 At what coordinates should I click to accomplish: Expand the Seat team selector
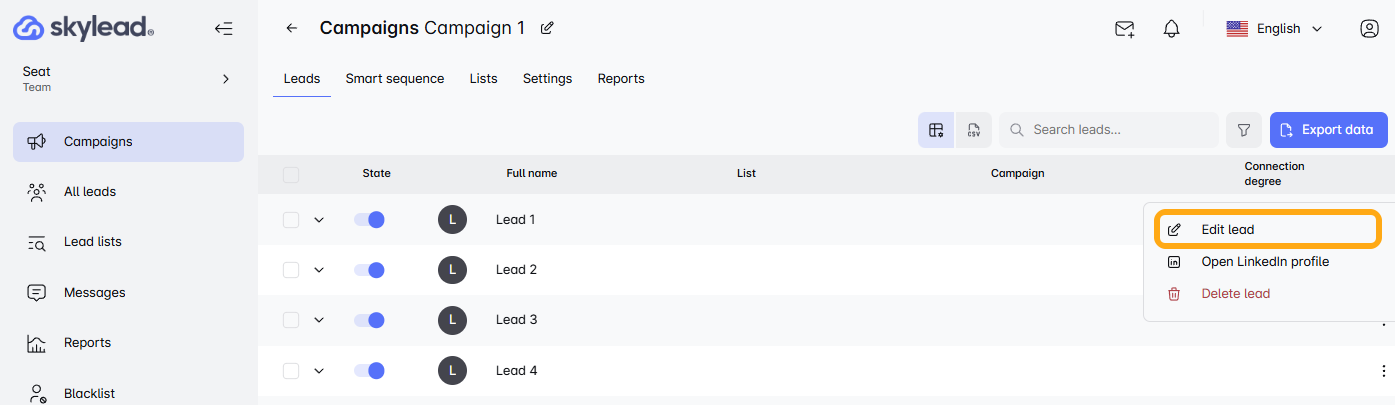pyautogui.click(x=226, y=79)
